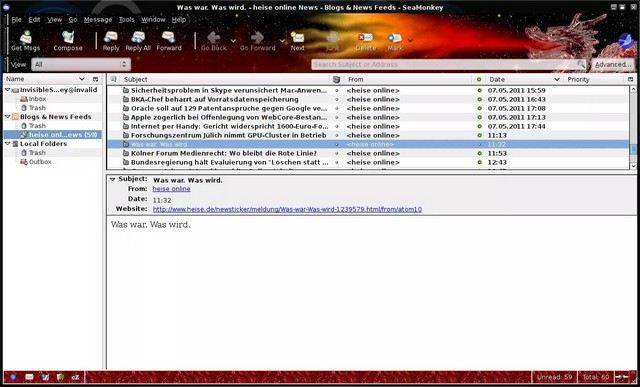Open Address Book status bar icon

[60, 377]
